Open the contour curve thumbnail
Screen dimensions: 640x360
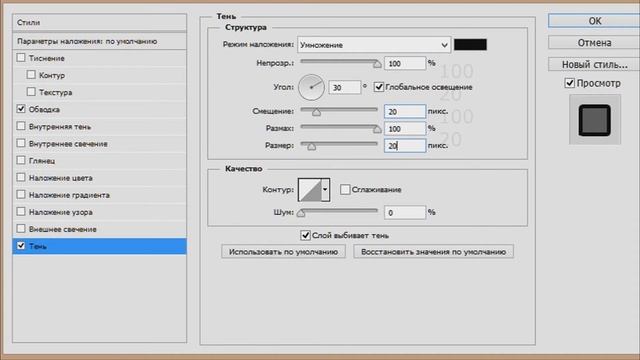[x=309, y=189]
